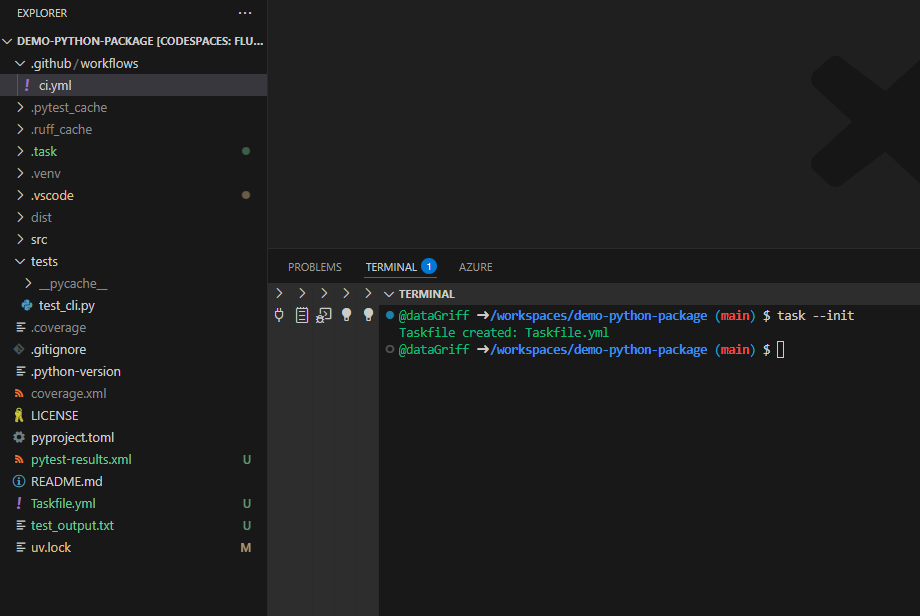The image size is (920, 616).
Task: Collapse the DEMO-PYTHON-PACKAGE root folder
Action: pos(8,41)
